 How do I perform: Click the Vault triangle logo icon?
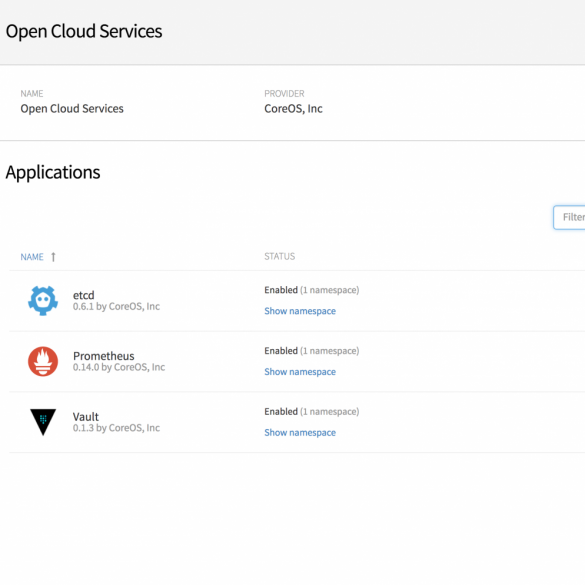click(x=43, y=422)
